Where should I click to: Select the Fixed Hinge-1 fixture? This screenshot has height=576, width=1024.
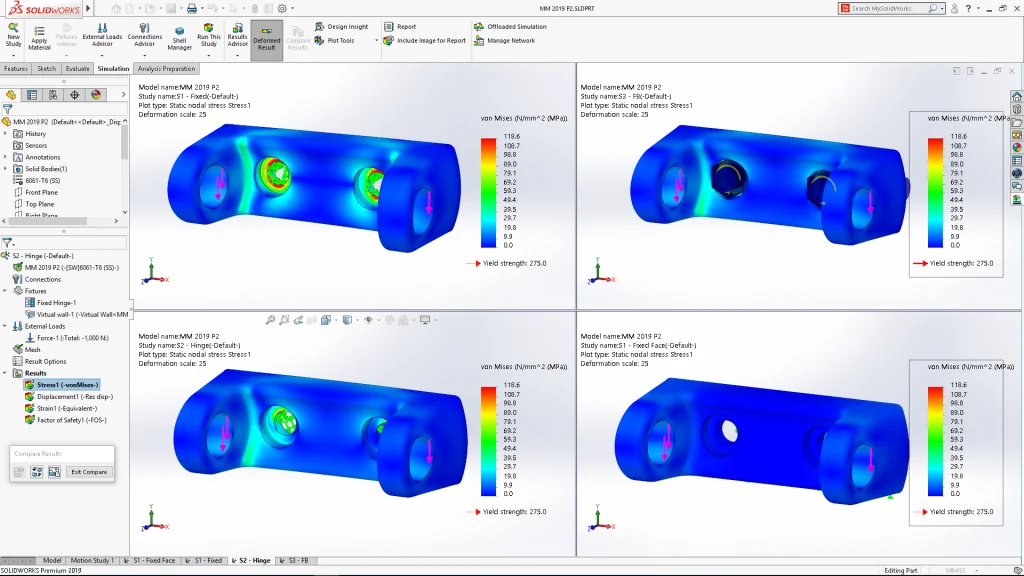click(x=50, y=302)
